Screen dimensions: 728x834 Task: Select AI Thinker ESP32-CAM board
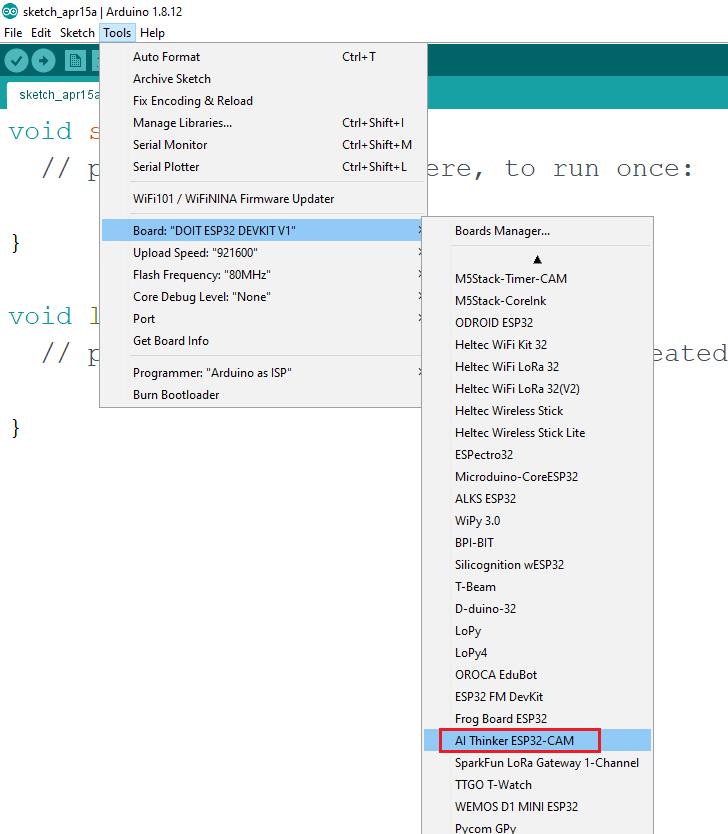538,740
